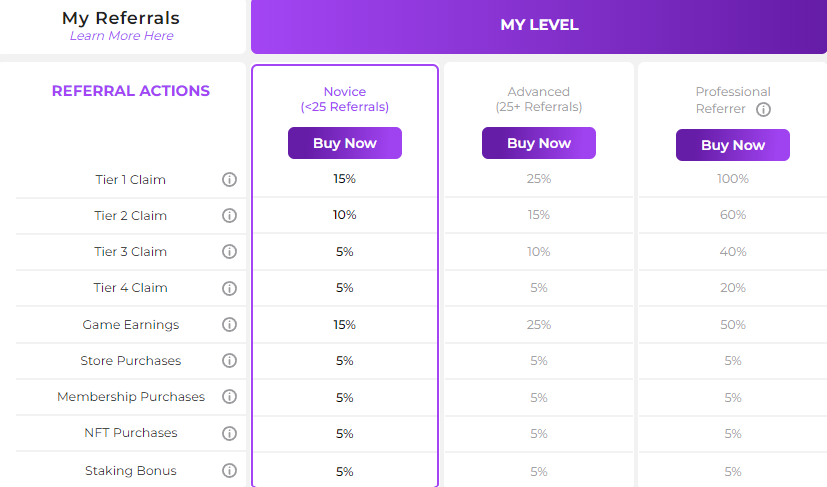The width and height of the screenshot is (827, 487).
Task: Click Buy Now under Professional Referrer
Action: [x=733, y=145]
